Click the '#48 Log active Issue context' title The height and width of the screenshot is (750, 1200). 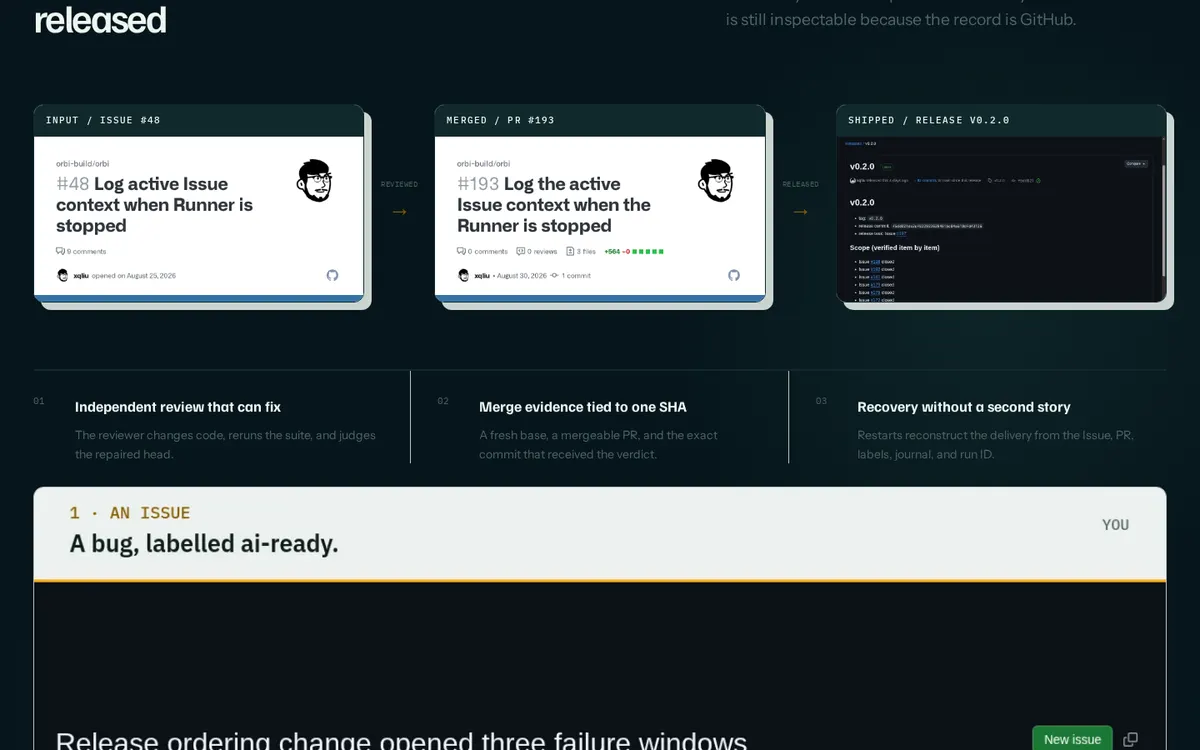click(155, 205)
